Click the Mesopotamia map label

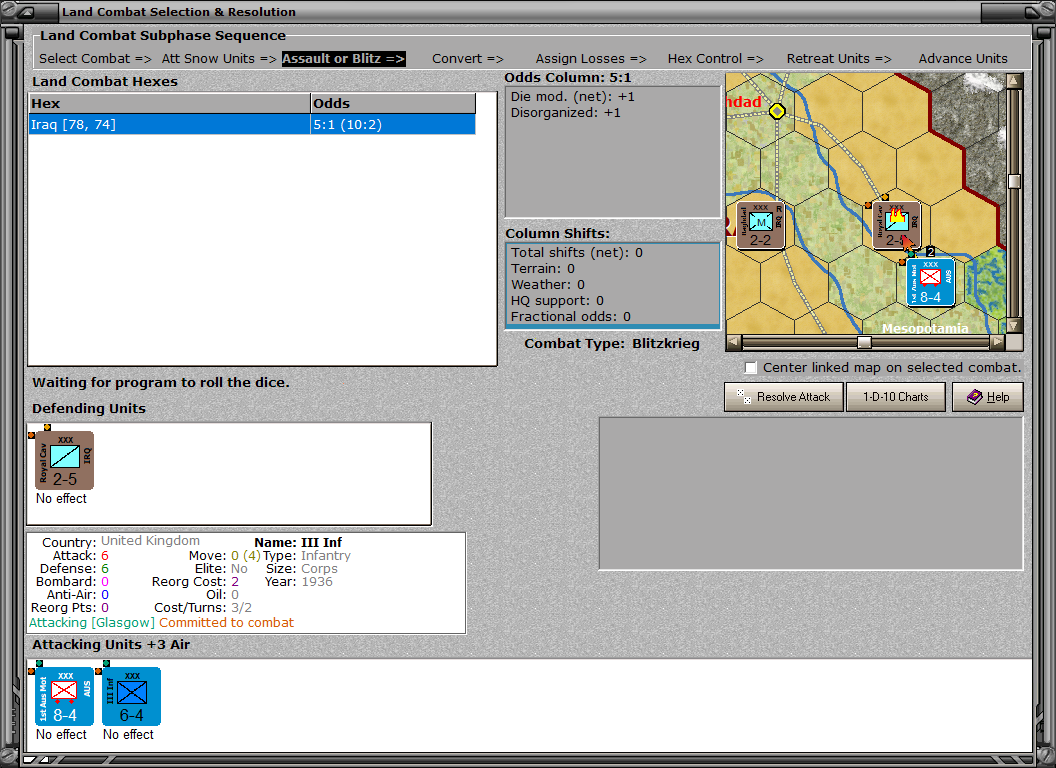(925, 328)
